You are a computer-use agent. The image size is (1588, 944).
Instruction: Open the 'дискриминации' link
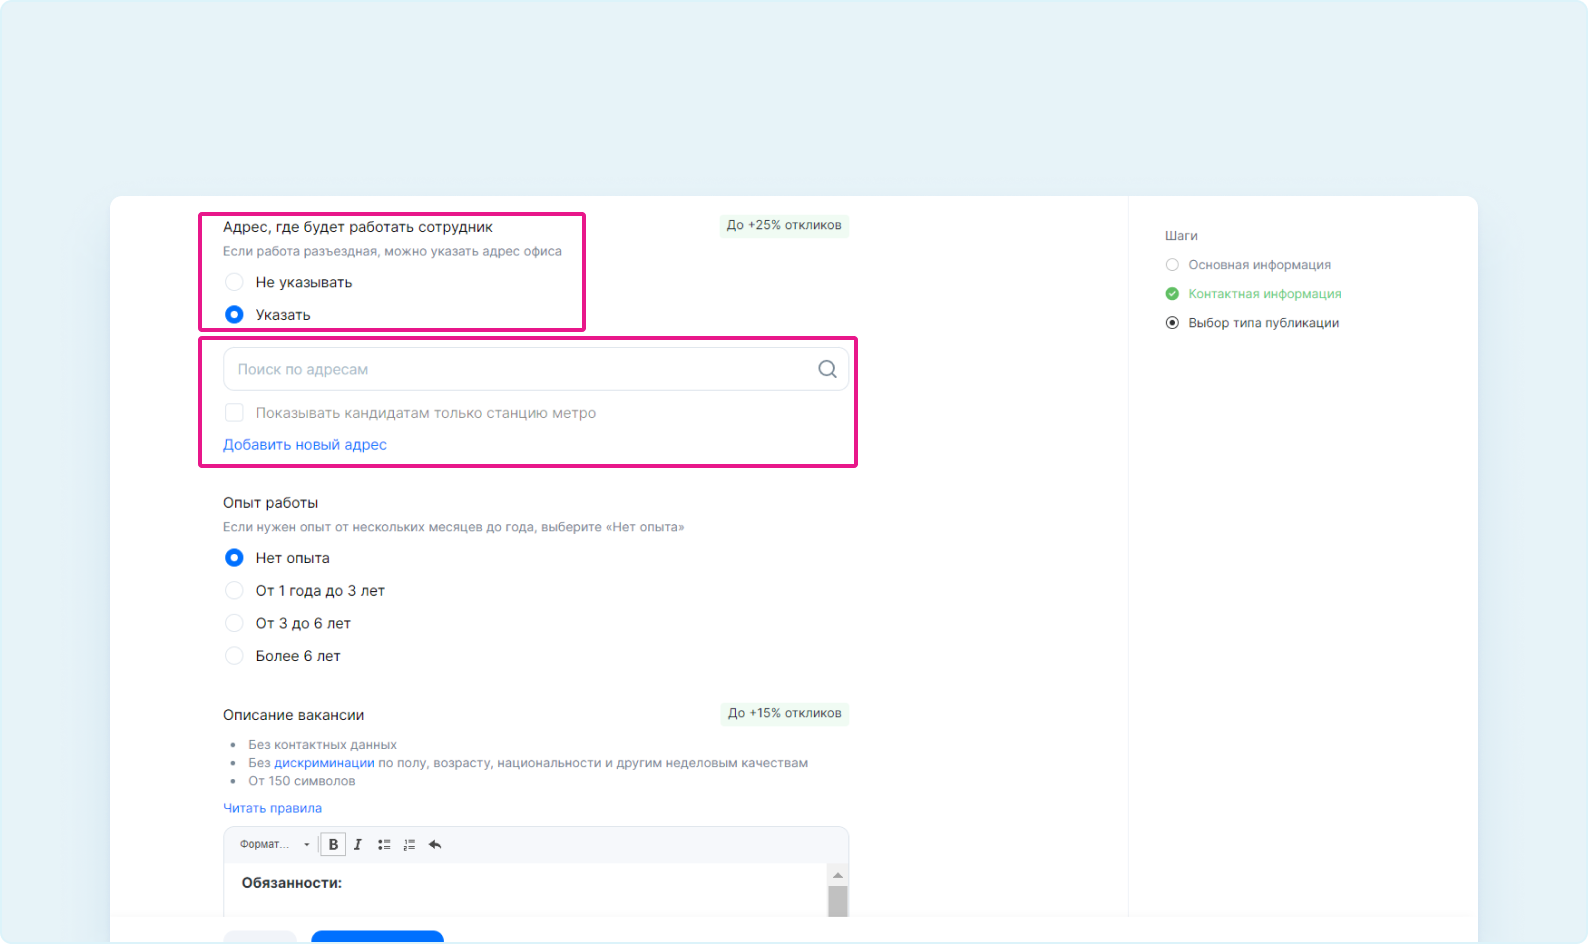tap(324, 763)
